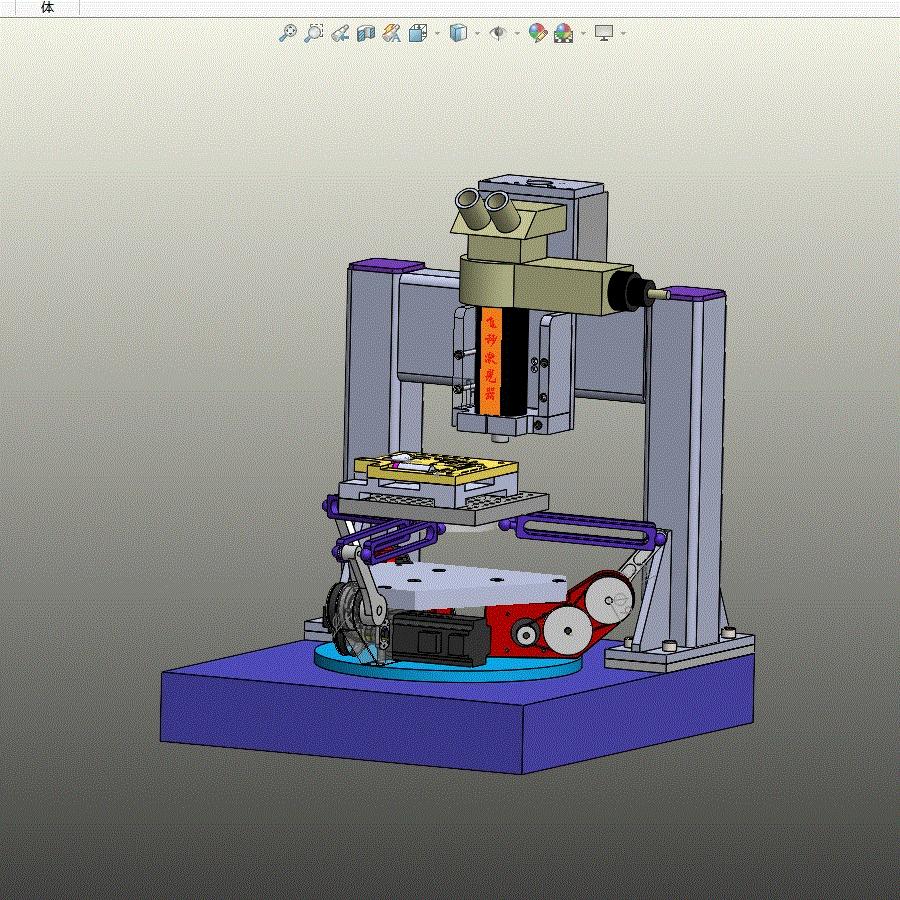Expand the View Settings dropdown arrow
This screenshot has height=900, width=900.
point(623,33)
